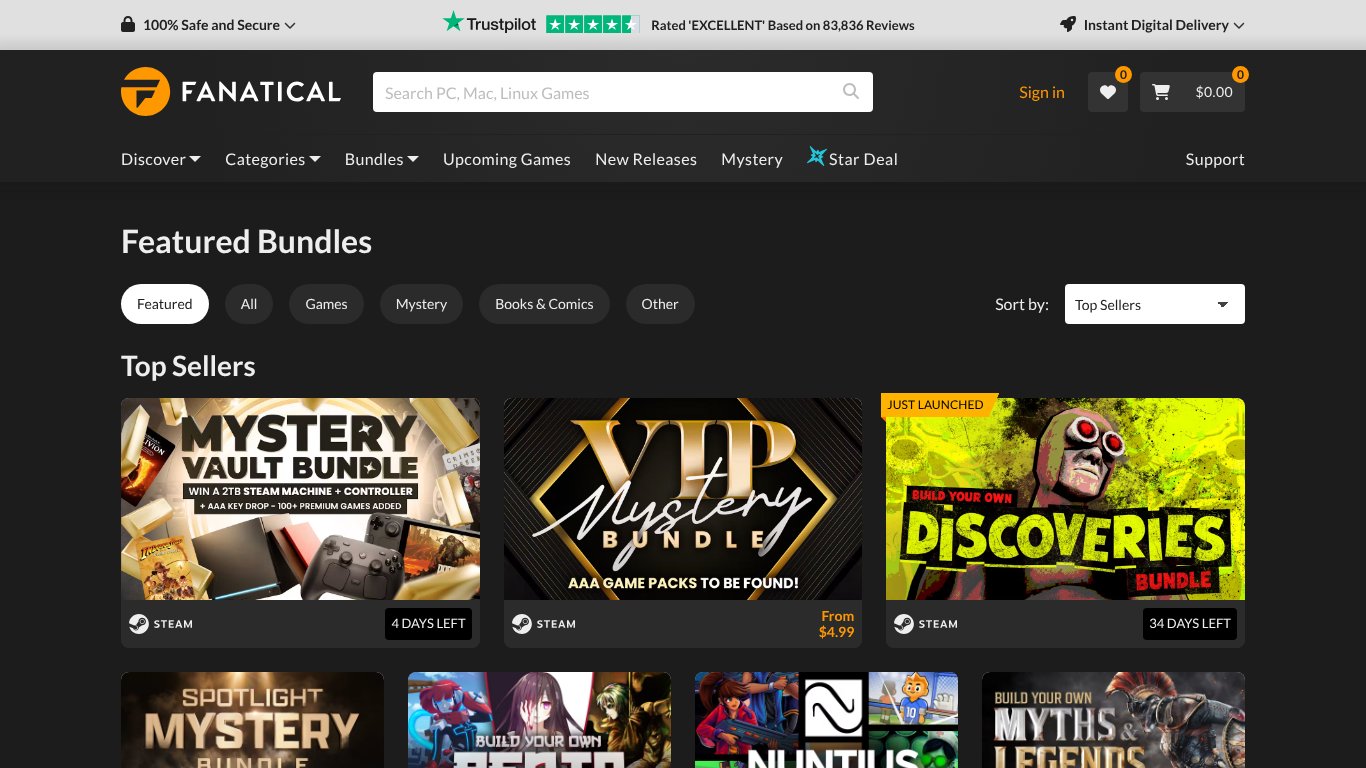Click the $0.00 cart total
This screenshot has width=1366, height=768.
1214,92
